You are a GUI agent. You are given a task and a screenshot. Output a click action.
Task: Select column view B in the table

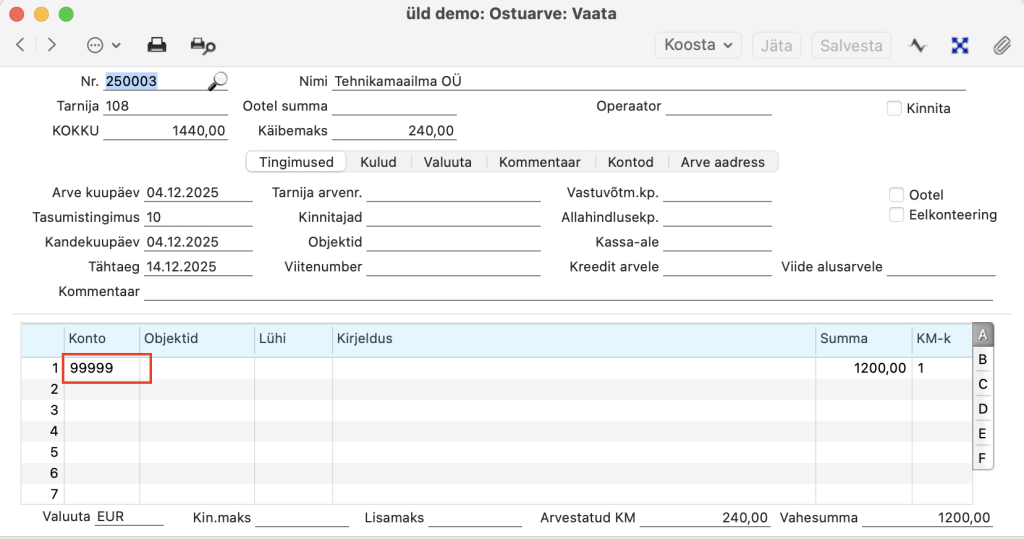[x=983, y=359]
